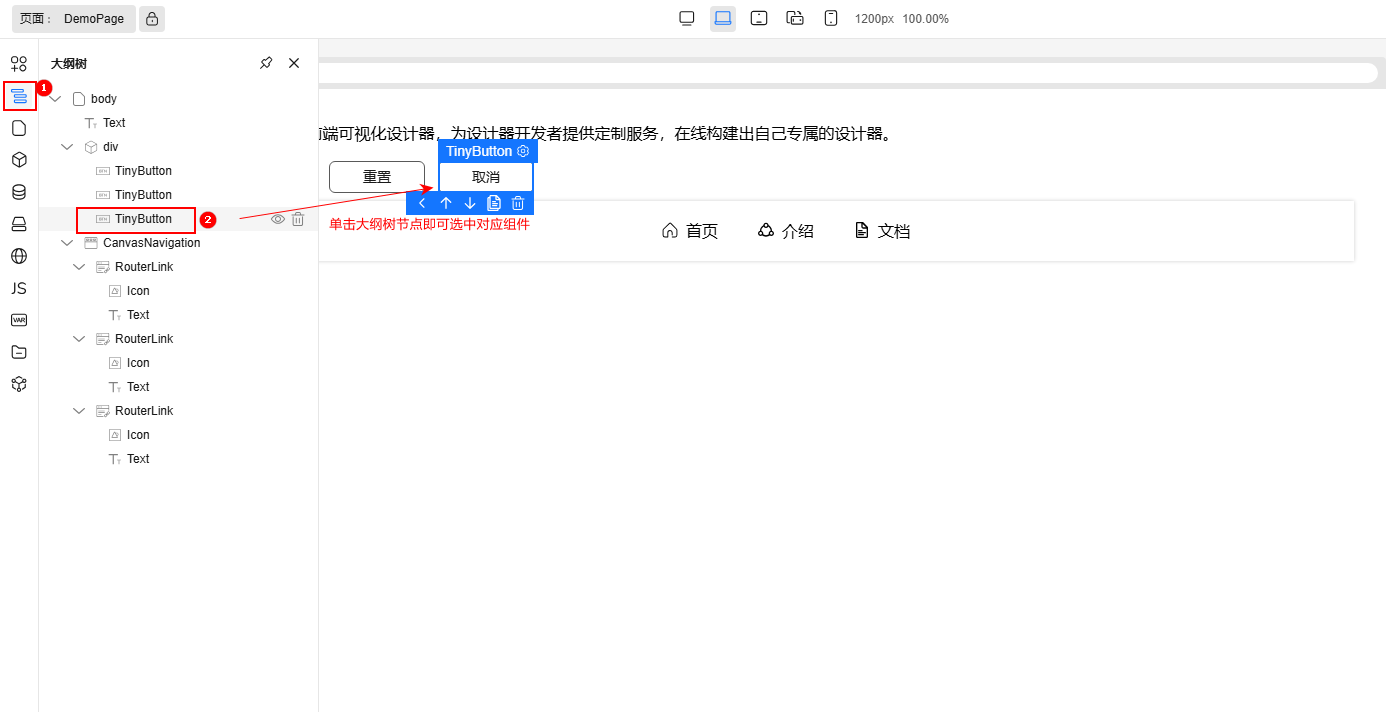
Task: Toggle the page lock icon near DemoPage
Action: [x=153, y=18]
